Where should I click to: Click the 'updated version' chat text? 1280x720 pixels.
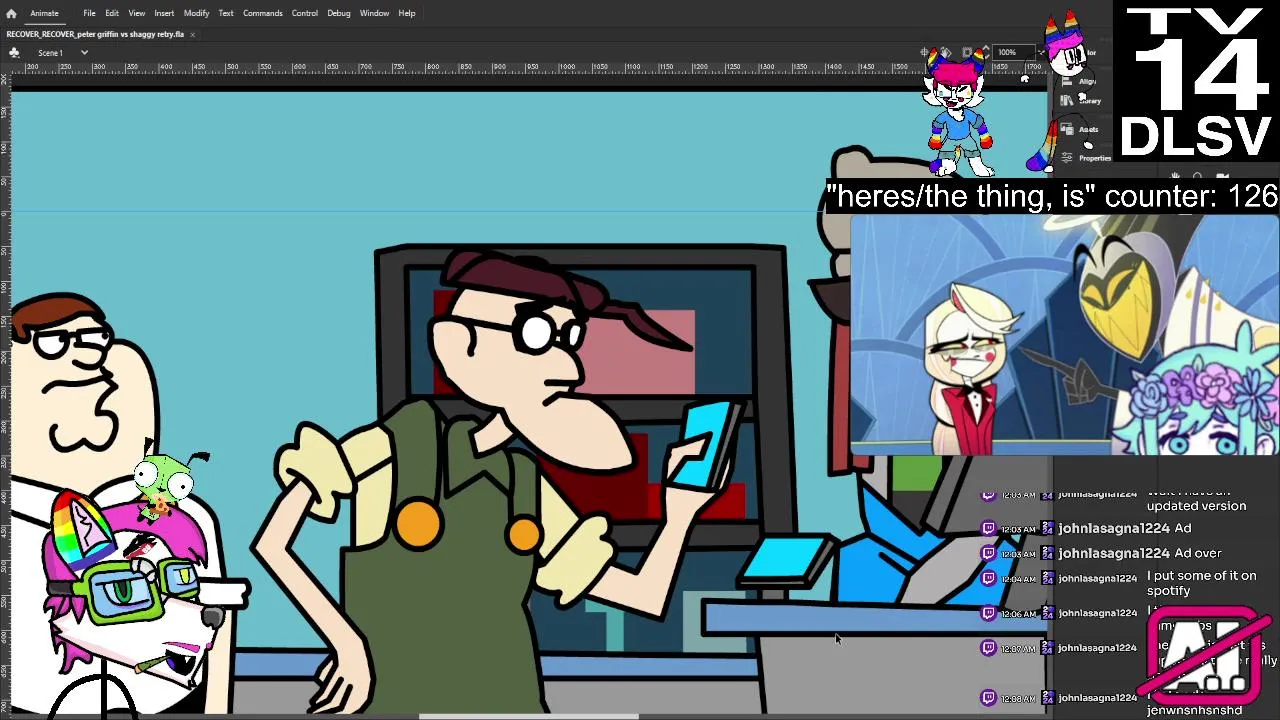[1196, 506]
